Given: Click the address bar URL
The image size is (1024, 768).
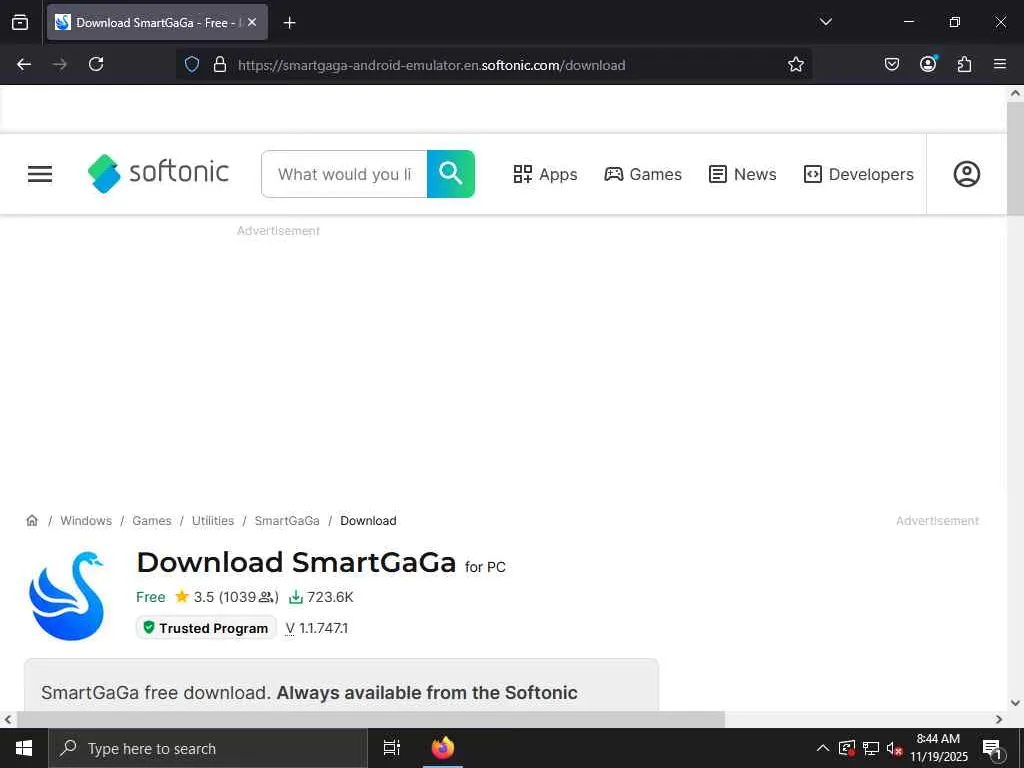Looking at the screenshot, I should pos(431,65).
